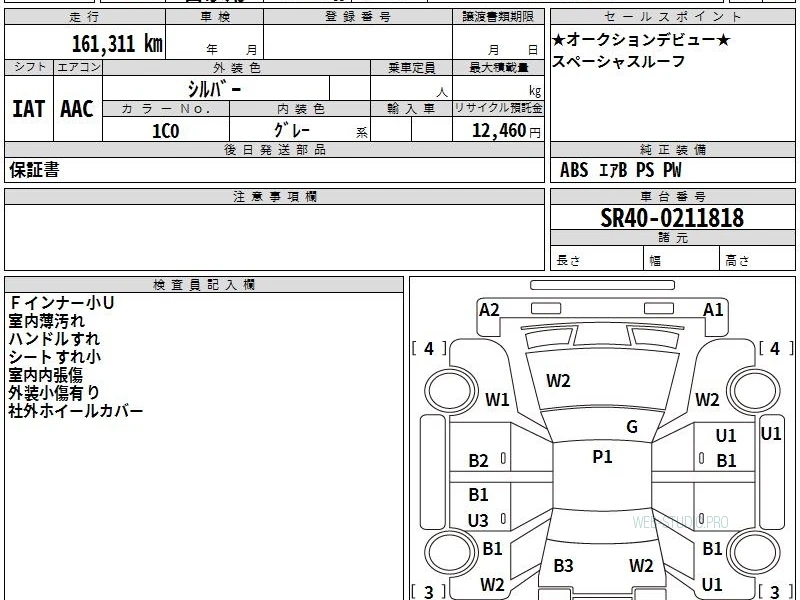Image resolution: width=800 pixels, height=600 pixels.
Task: Select the note シートすれ小
Action: tap(55, 357)
